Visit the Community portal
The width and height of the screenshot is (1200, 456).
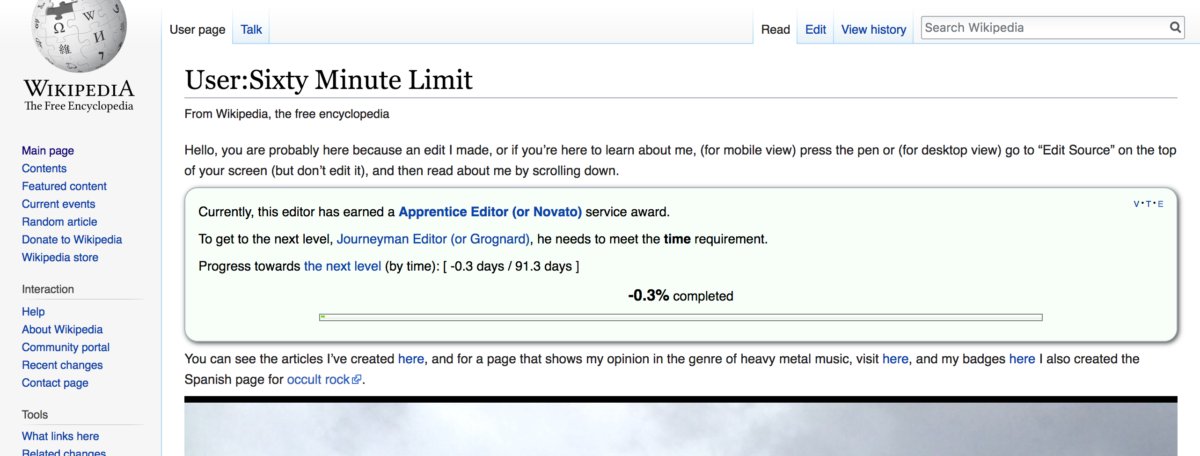coord(66,348)
